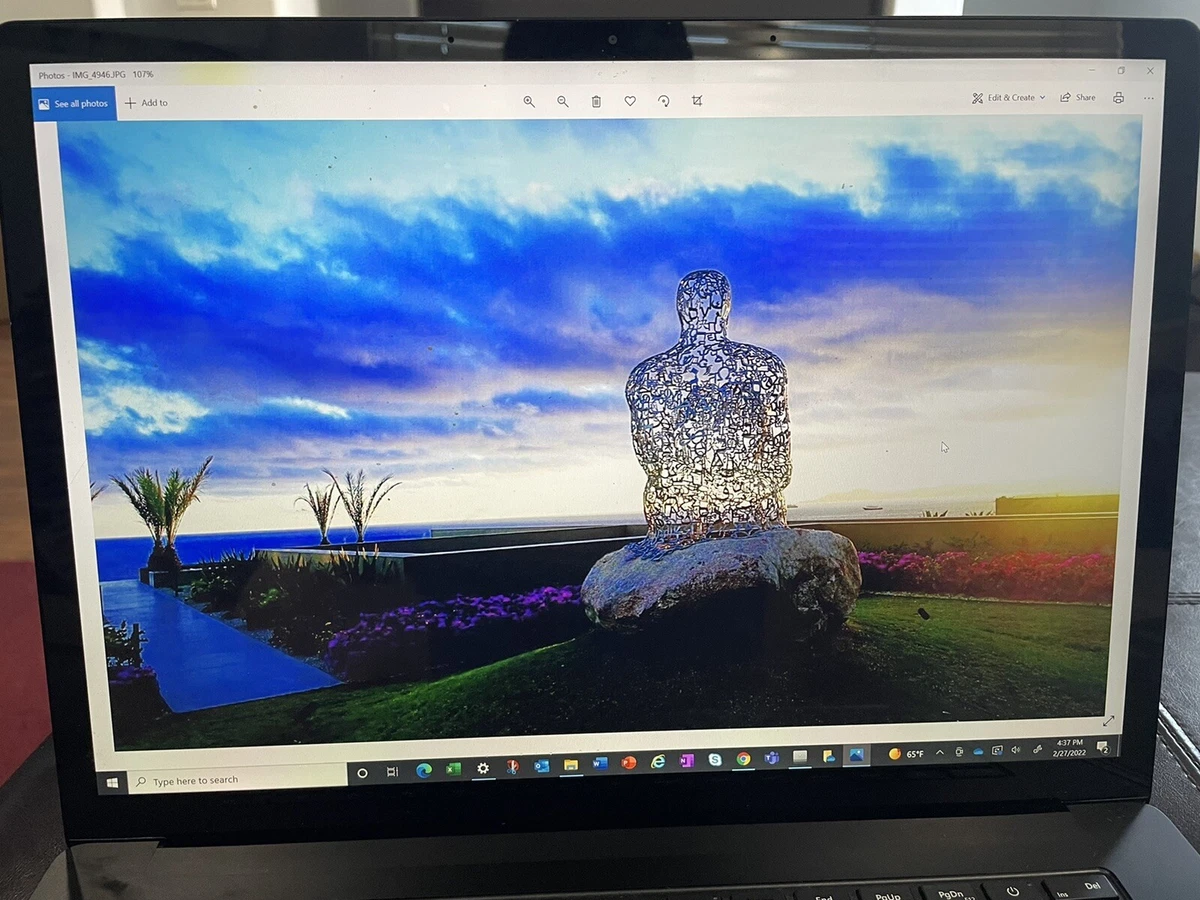Screen dimensions: 1200x900
Task: Open PowerPoint from the taskbar
Action: click(629, 763)
